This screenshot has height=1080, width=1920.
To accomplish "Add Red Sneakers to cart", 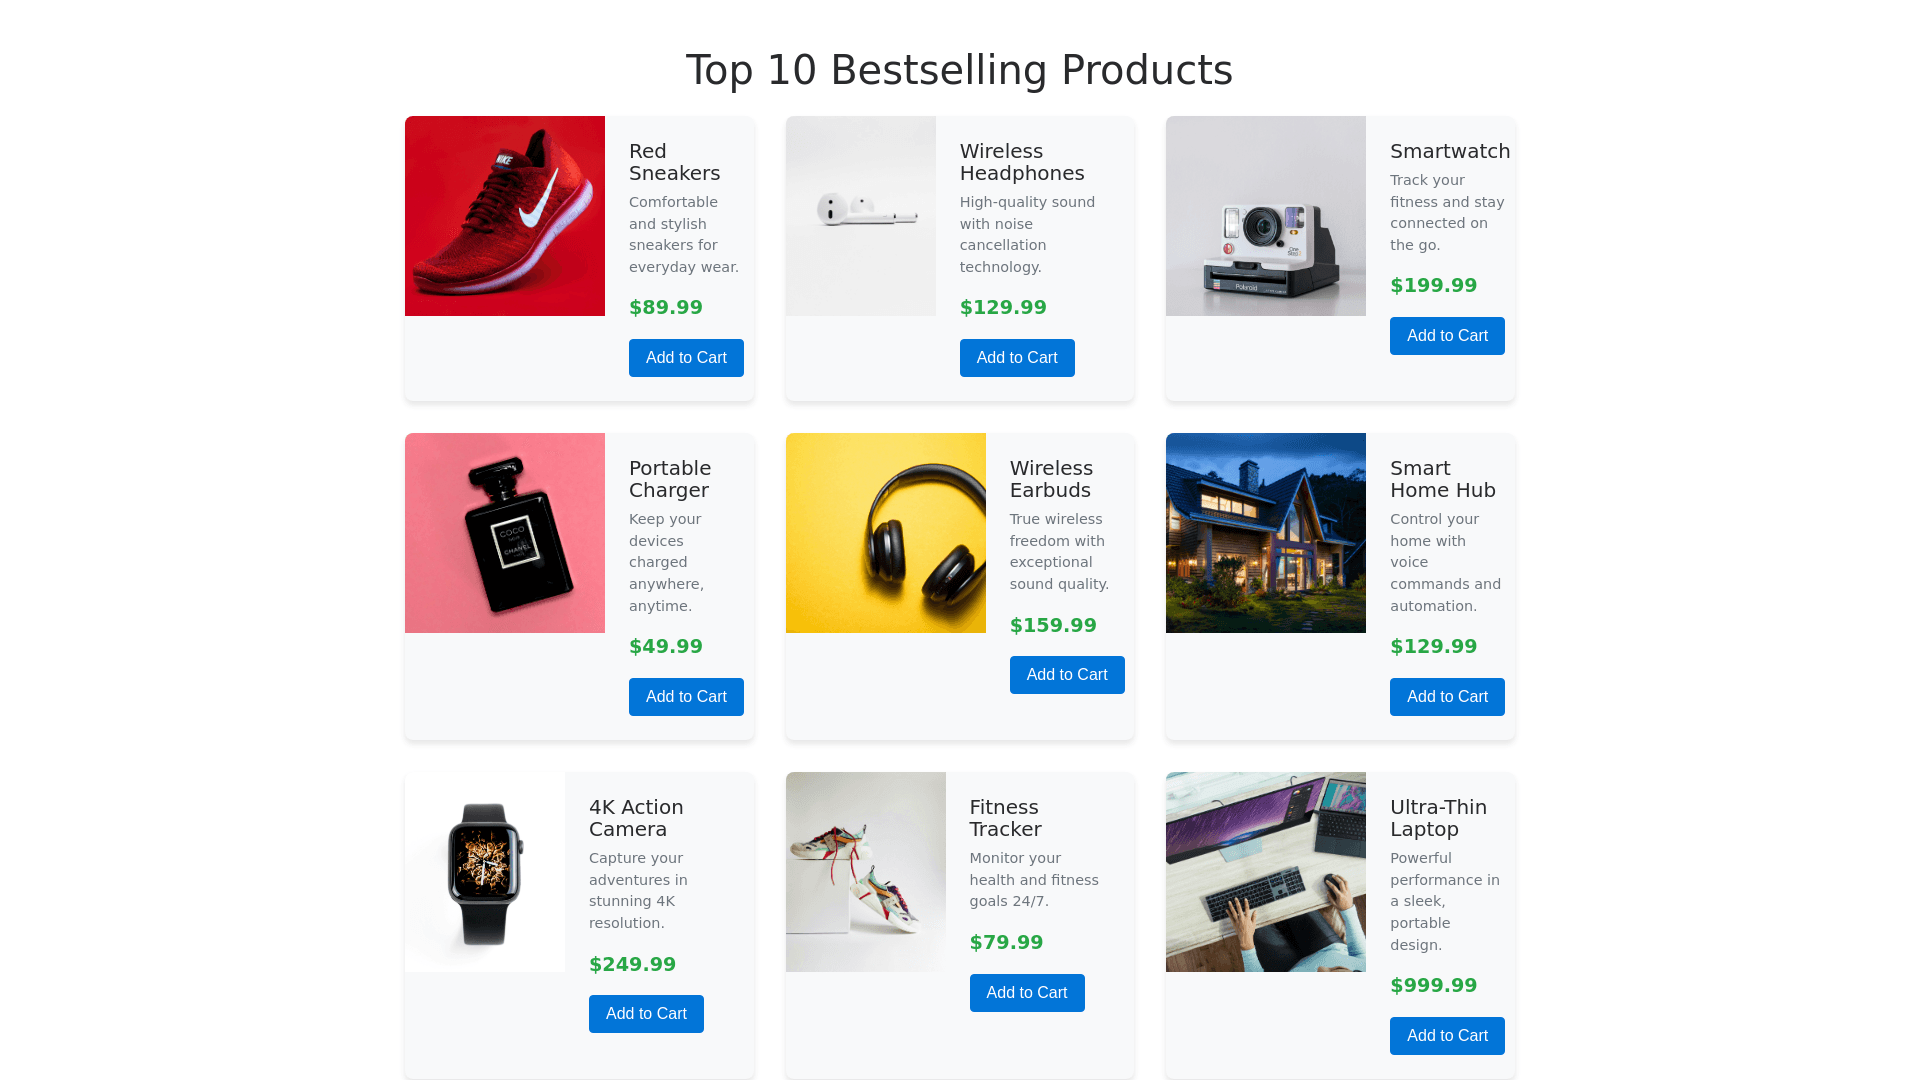I will (686, 358).
